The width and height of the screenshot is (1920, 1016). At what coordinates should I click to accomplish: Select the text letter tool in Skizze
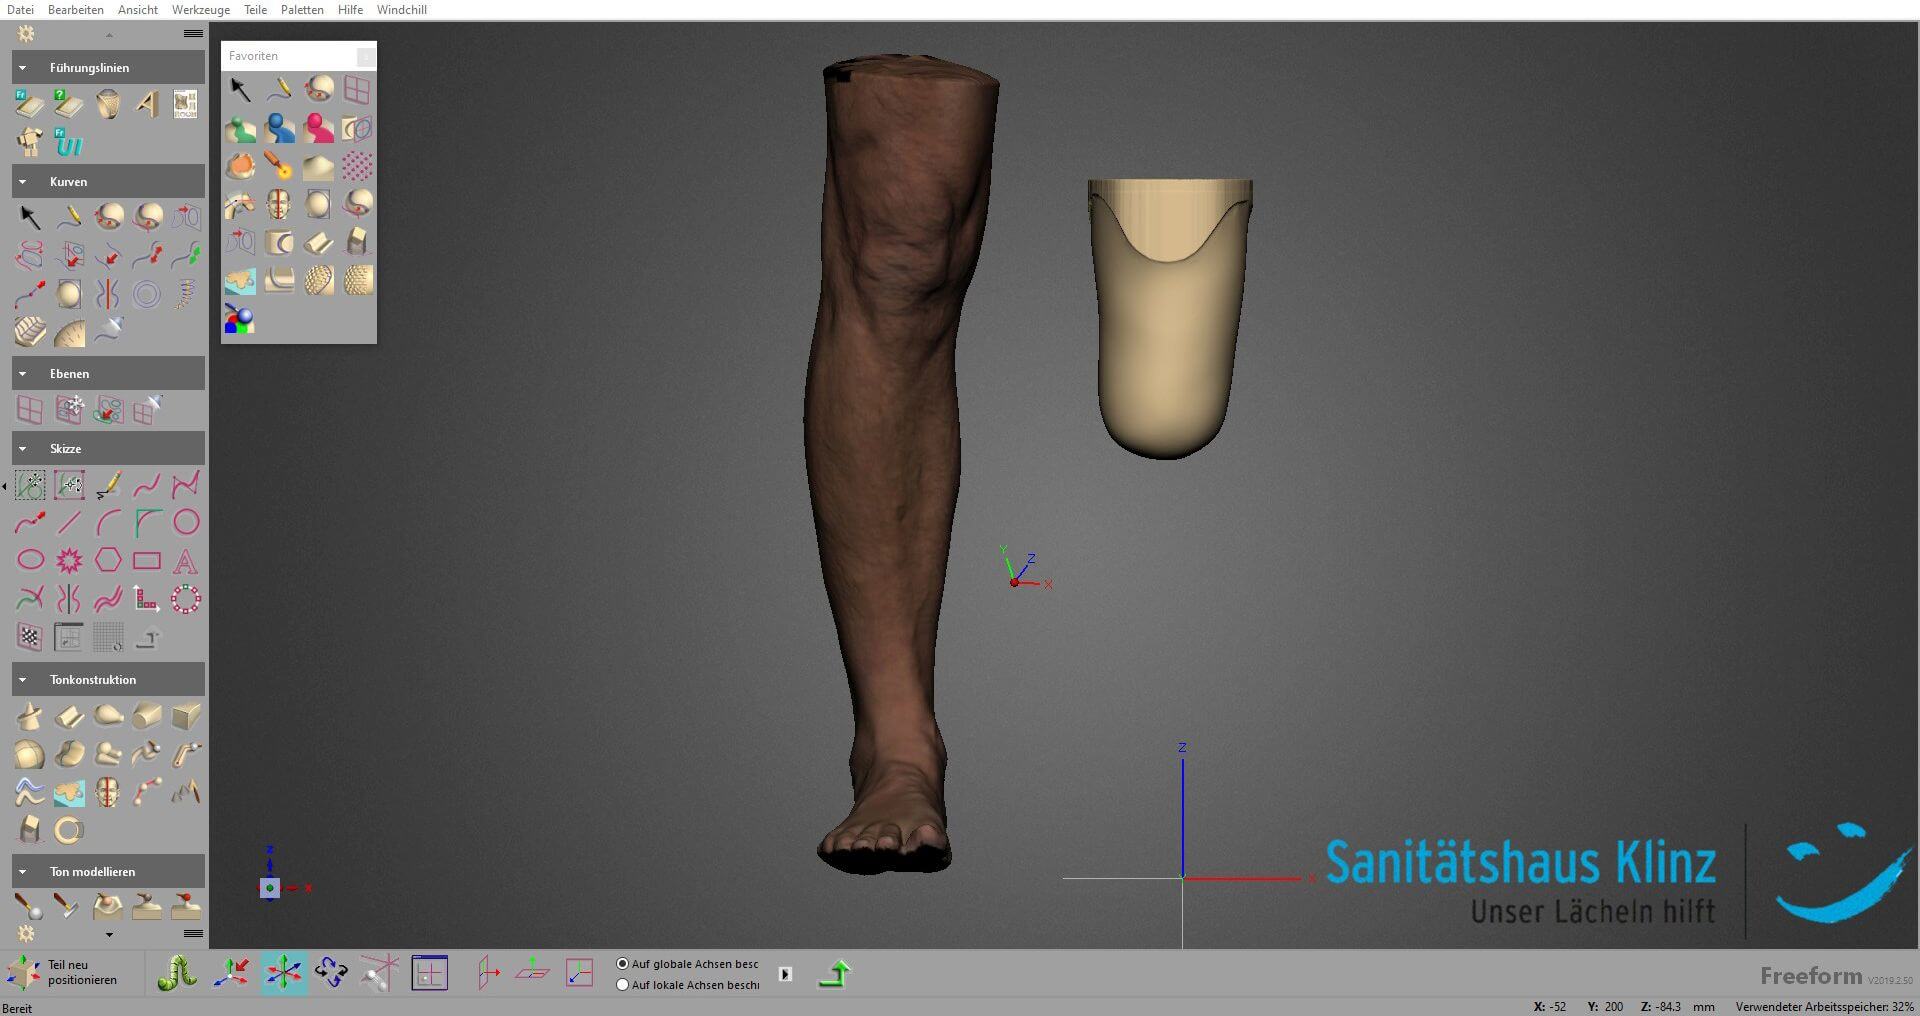pos(185,560)
